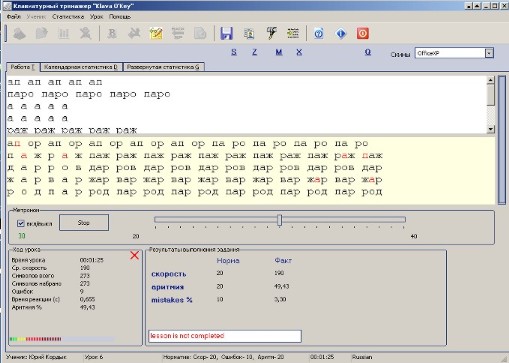
Task: Click the first greyed toolbar icon
Action: tap(20, 33)
